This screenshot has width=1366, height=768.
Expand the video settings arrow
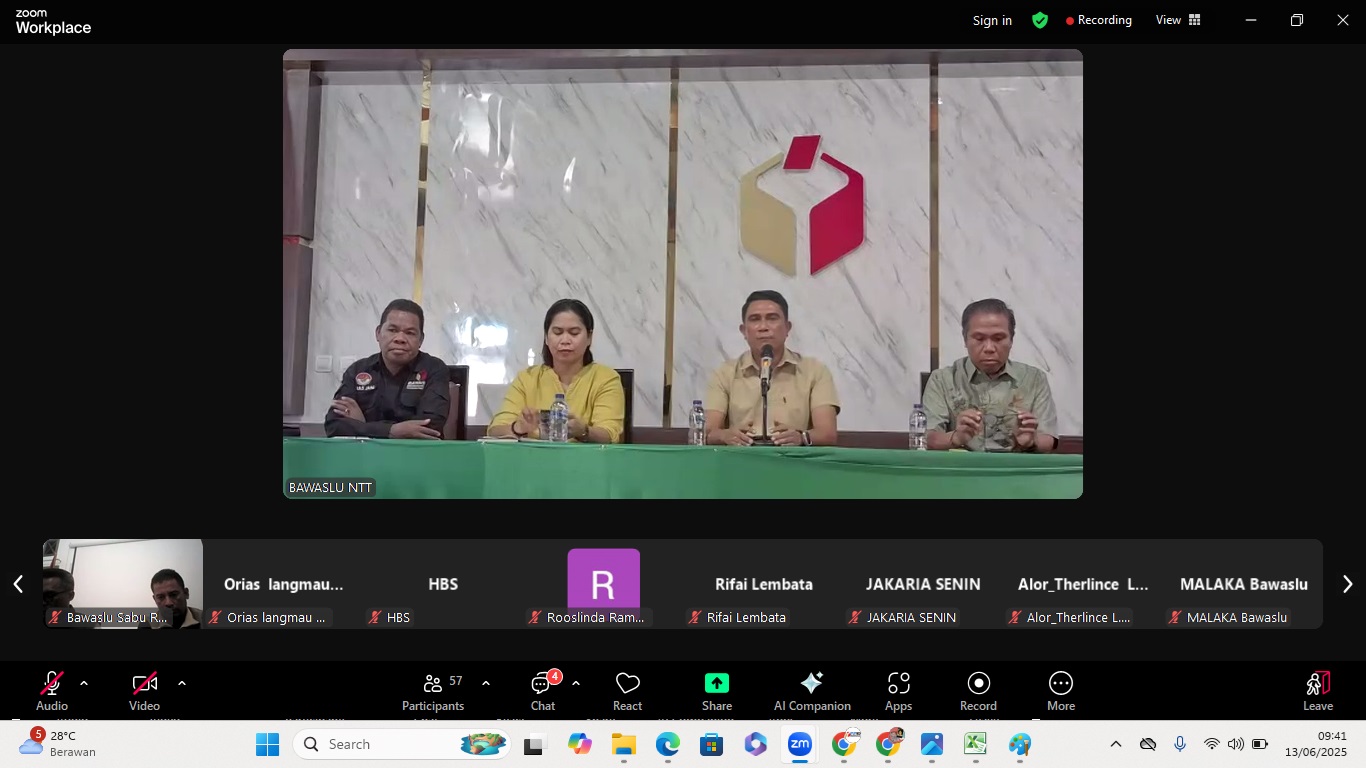pos(182,683)
